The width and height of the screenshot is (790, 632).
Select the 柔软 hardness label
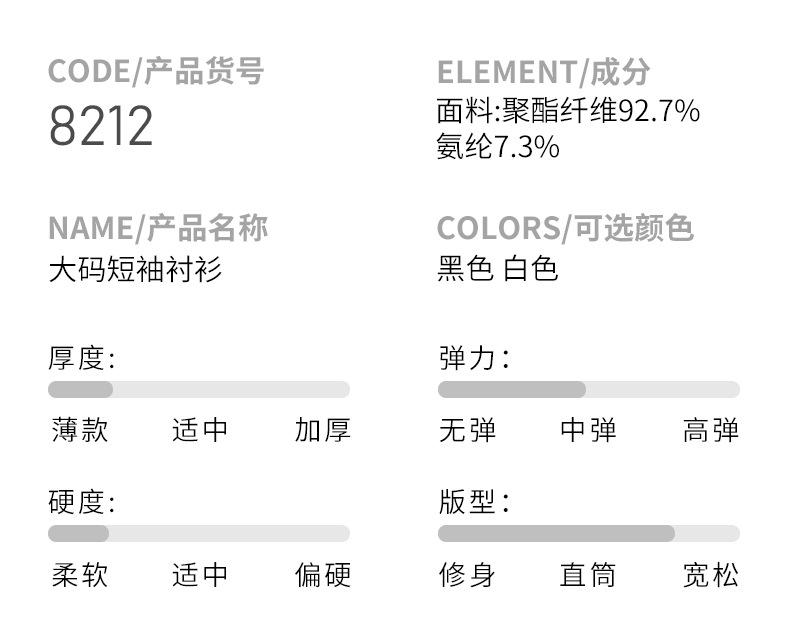click(80, 575)
